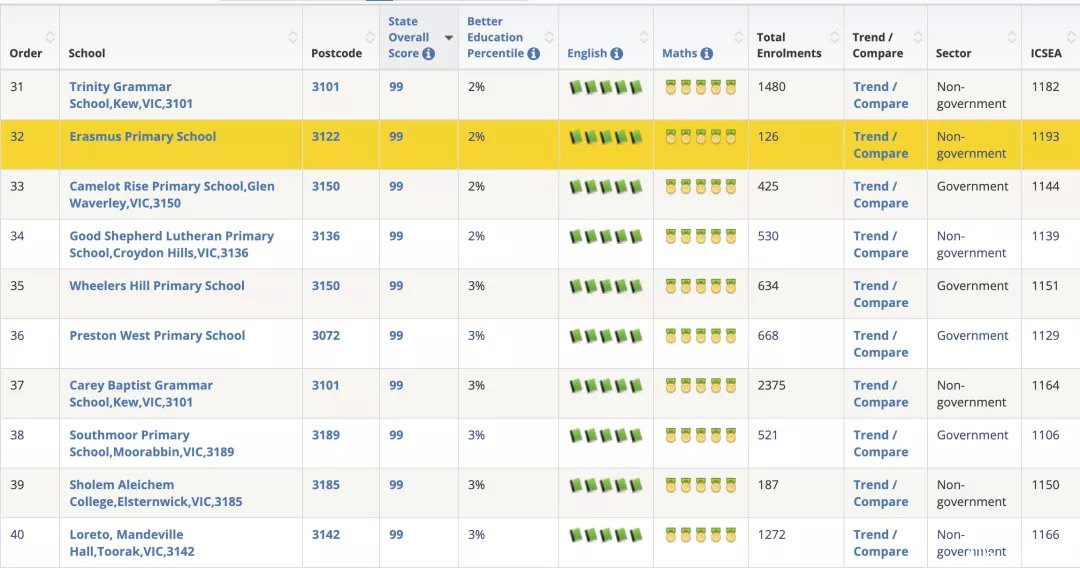
Task: Click English rating books for Loreto Mandeville
Action: pyautogui.click(x=606, y=535)
